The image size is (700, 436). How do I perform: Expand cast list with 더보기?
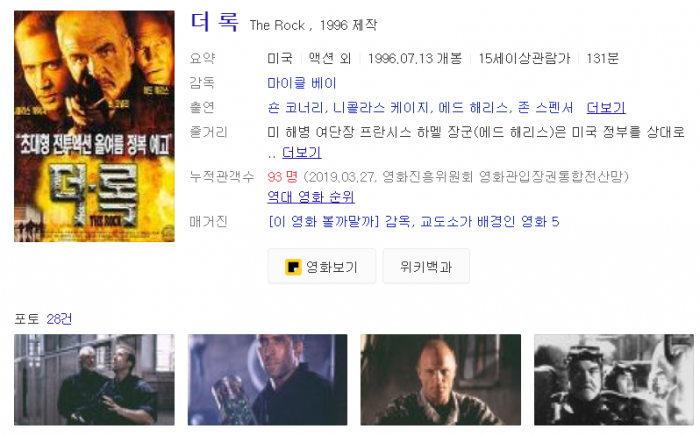606,108
